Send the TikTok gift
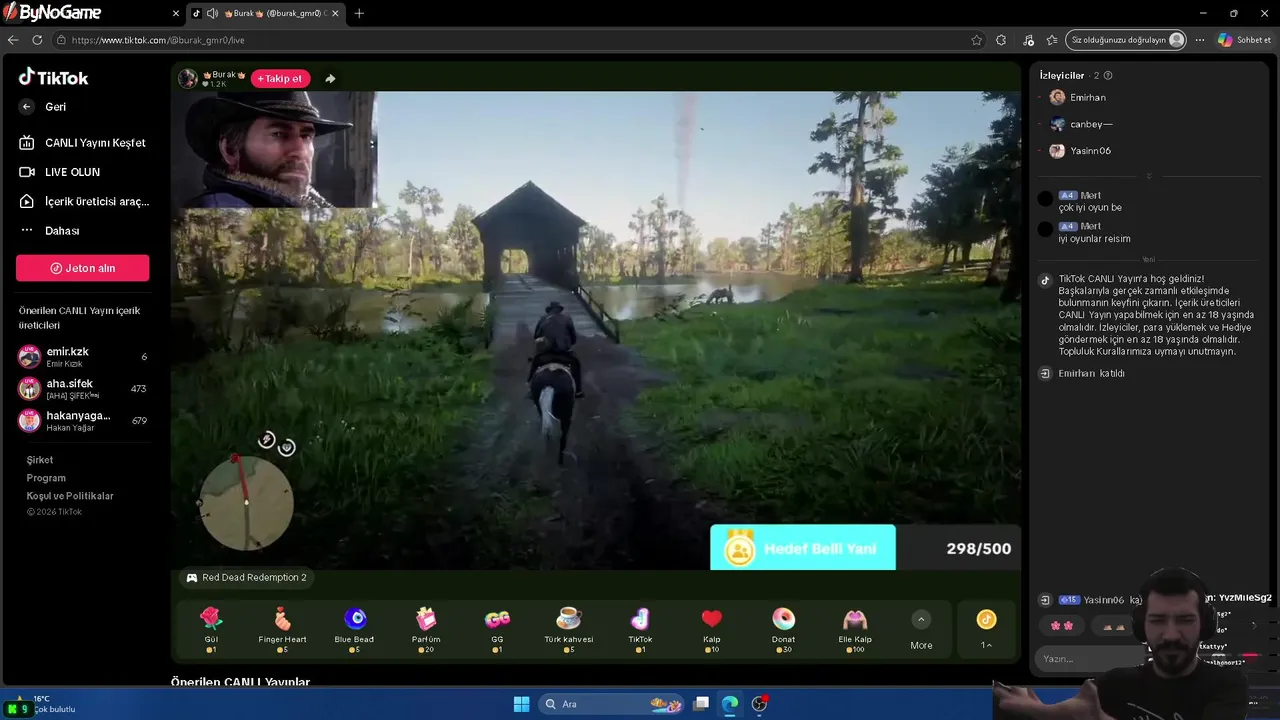 click(x=640, y=629)
